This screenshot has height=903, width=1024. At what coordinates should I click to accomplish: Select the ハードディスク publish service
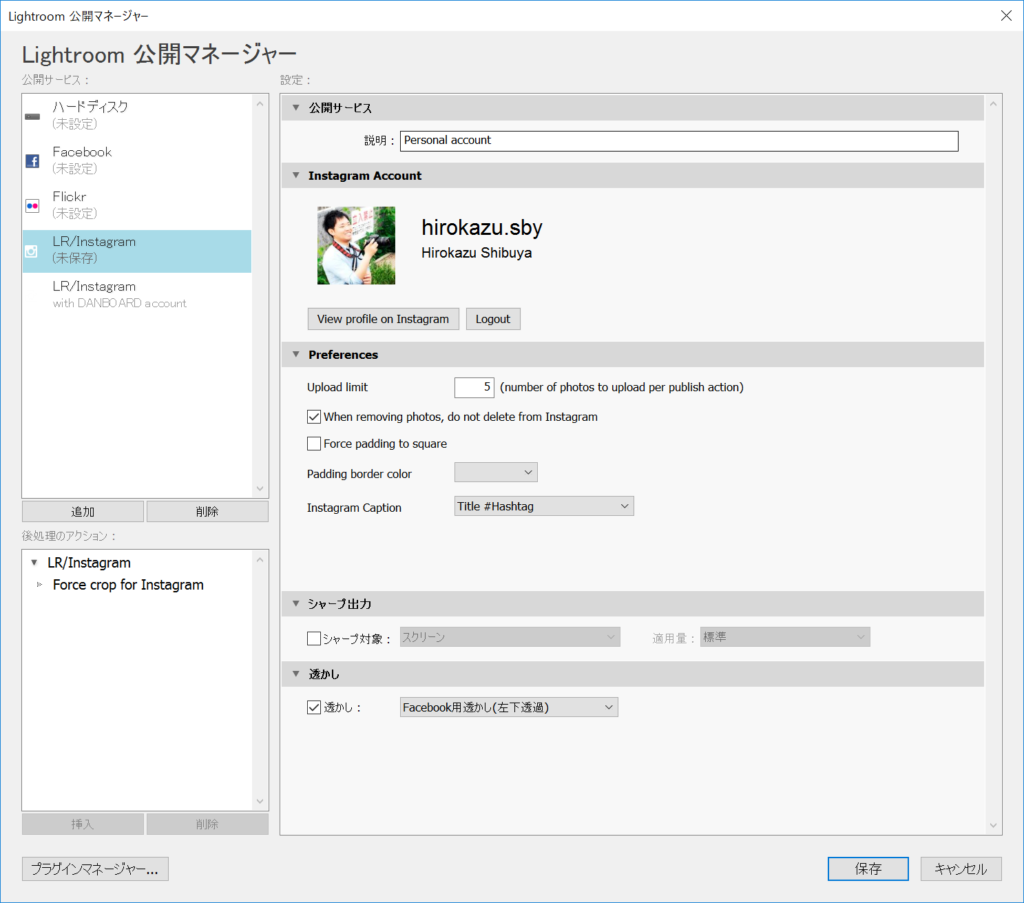[x=137, y=116]
